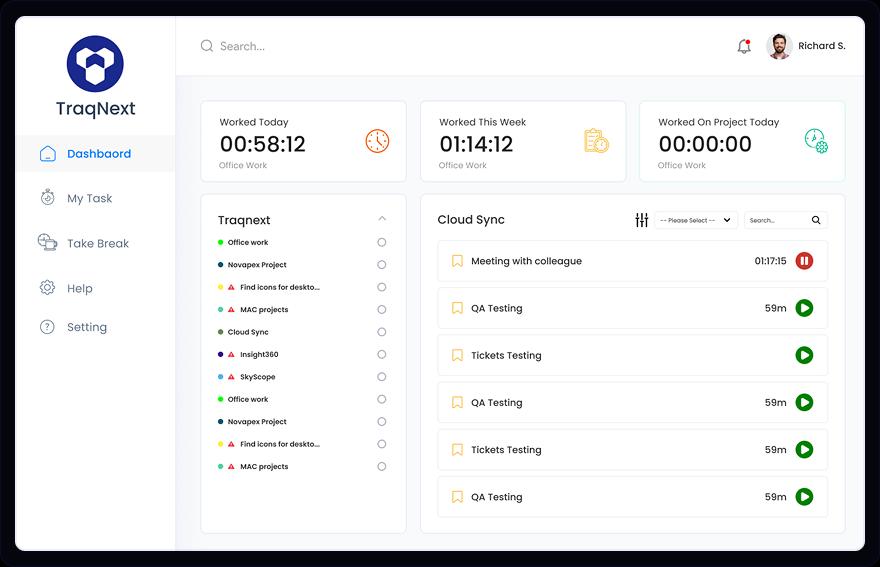This screenshot has height=567, width=880.
Task: Go to Take Break in the sidebar
Action: click(x=97, y=243)
